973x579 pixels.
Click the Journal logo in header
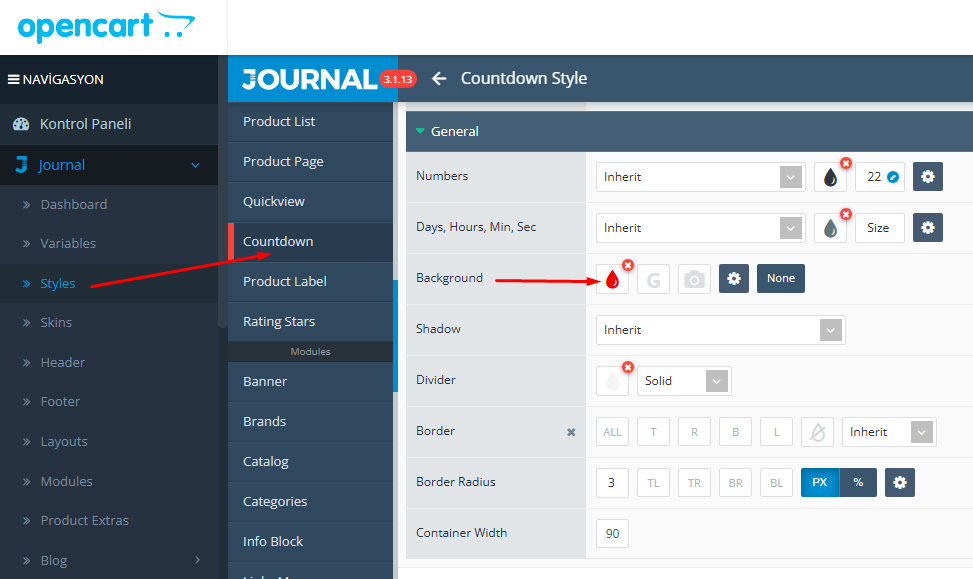coord(309,79)
